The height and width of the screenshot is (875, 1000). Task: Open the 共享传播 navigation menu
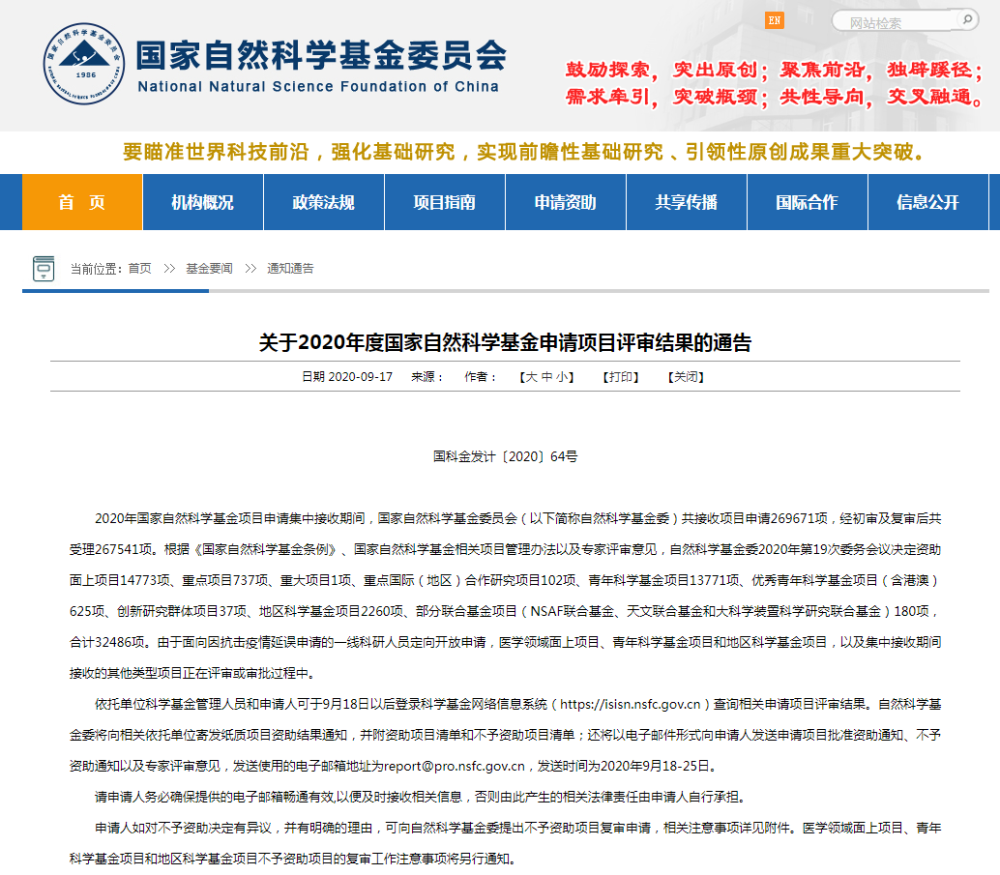pos(686,202)
